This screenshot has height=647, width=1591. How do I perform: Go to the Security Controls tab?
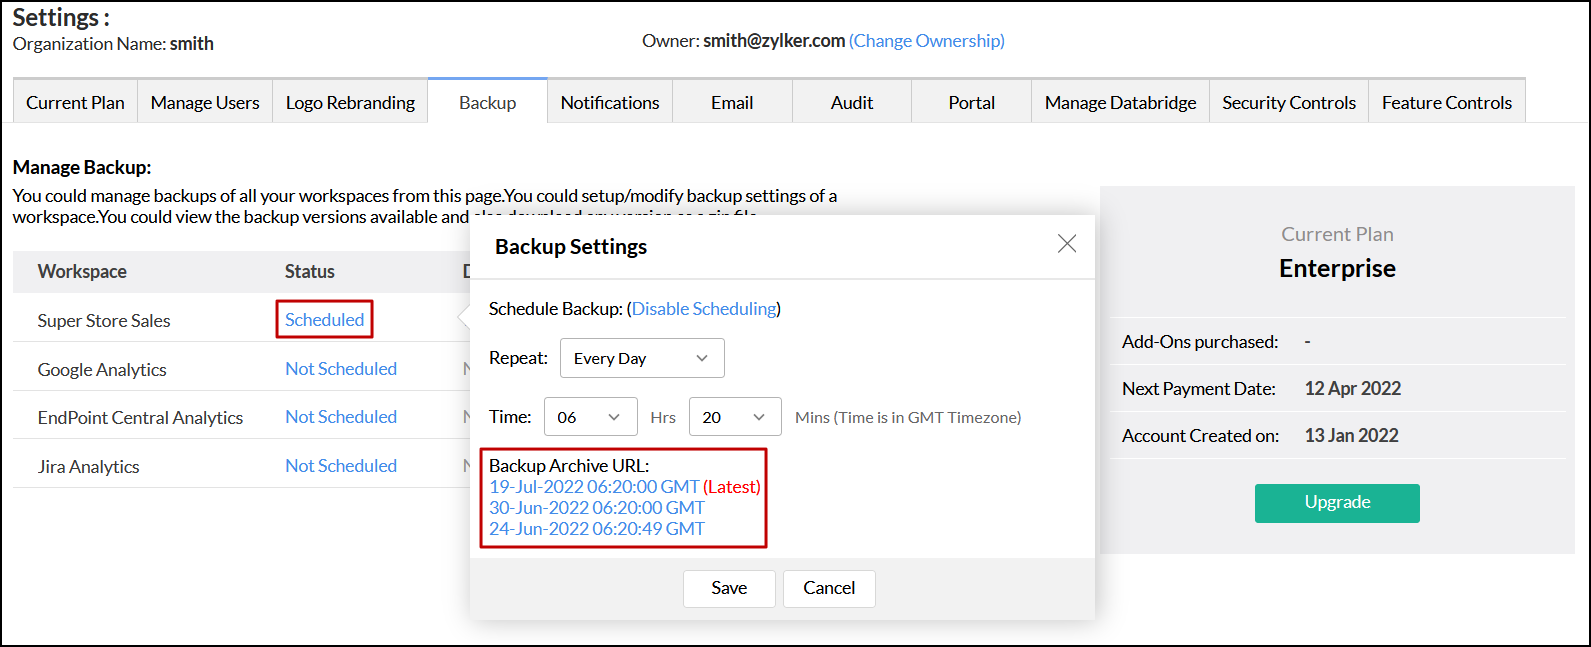click(1288, 103)
